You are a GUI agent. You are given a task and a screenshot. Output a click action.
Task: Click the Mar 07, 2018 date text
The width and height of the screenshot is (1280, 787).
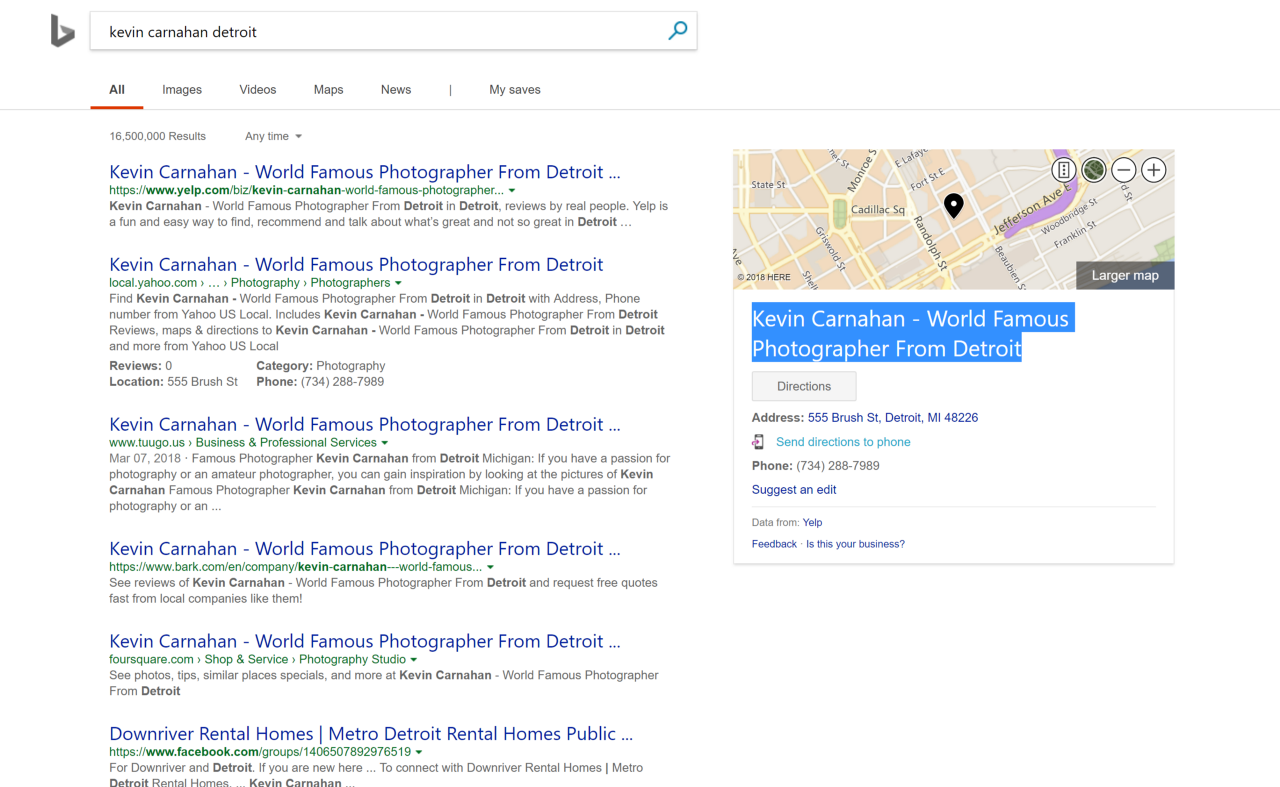[144, 459]
